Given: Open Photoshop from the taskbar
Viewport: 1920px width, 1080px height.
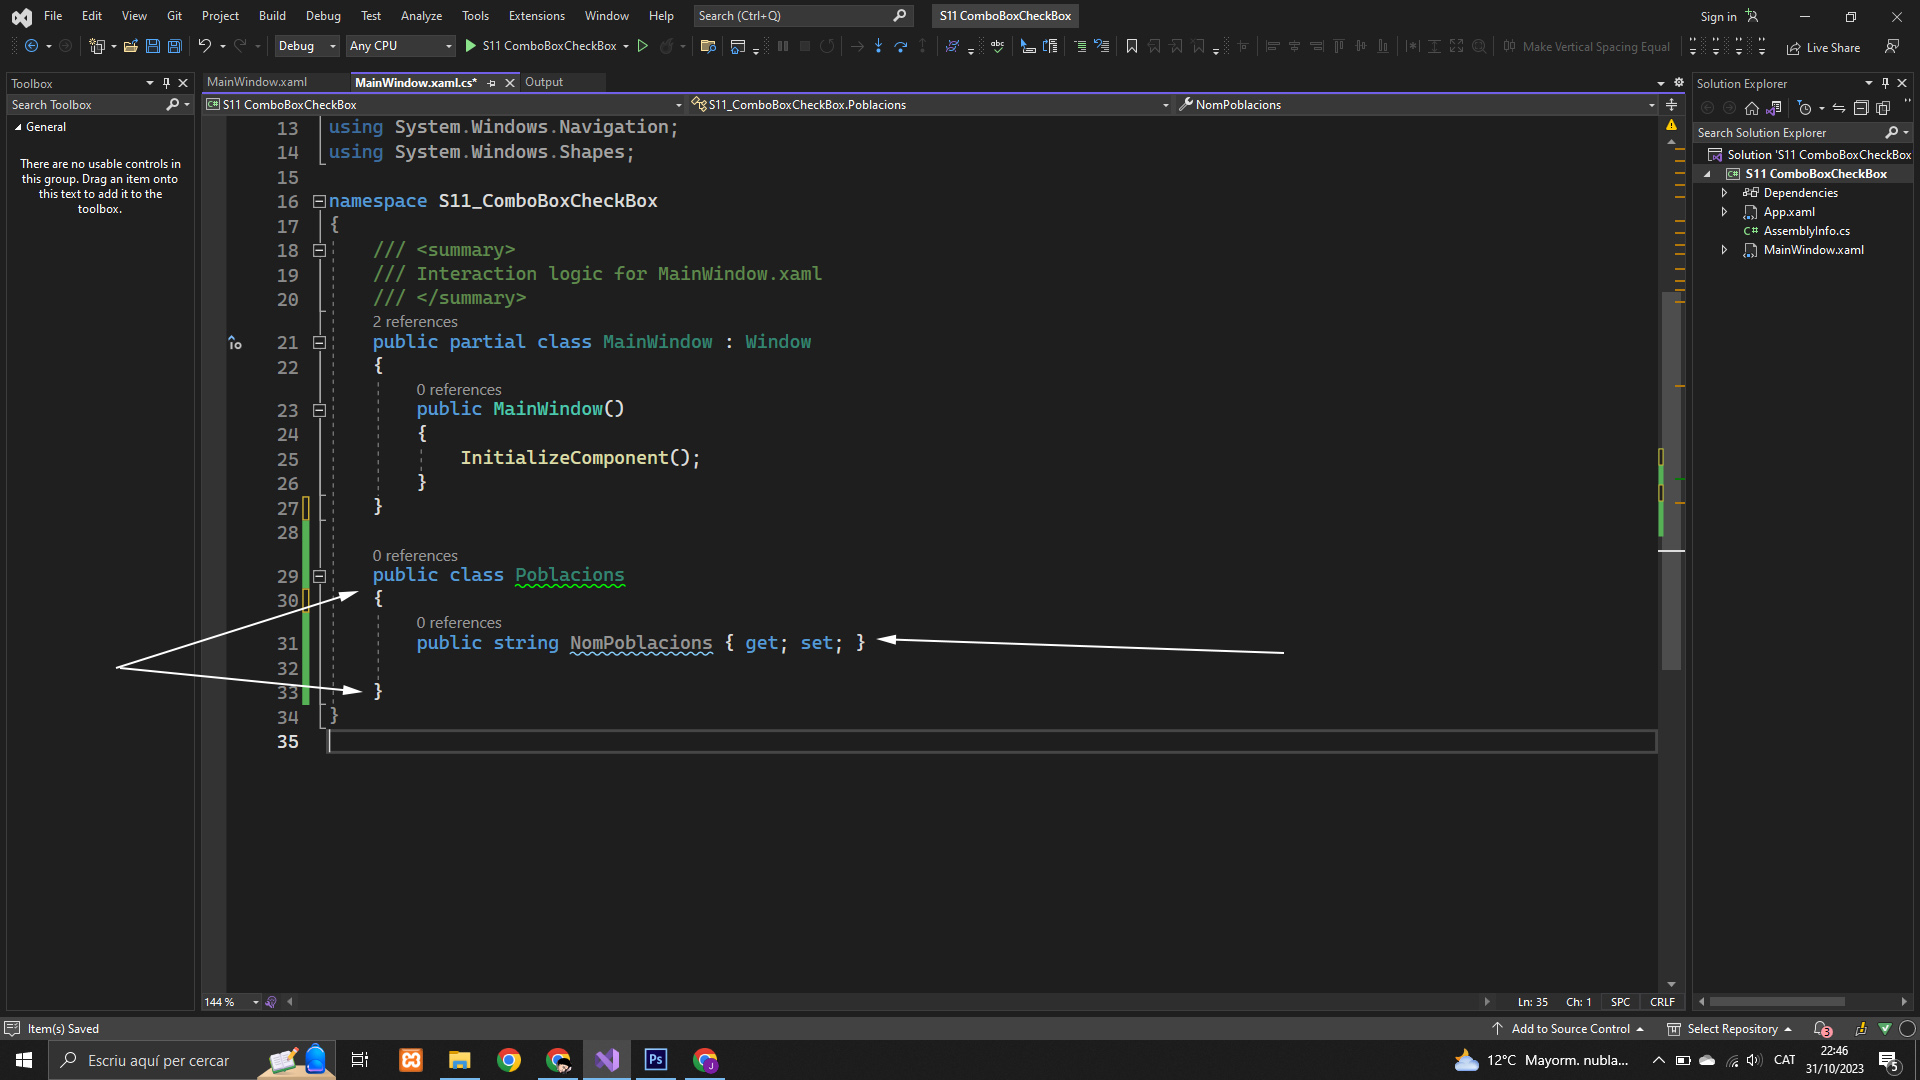Looking at the screenshot, I should coord(656,1060).
